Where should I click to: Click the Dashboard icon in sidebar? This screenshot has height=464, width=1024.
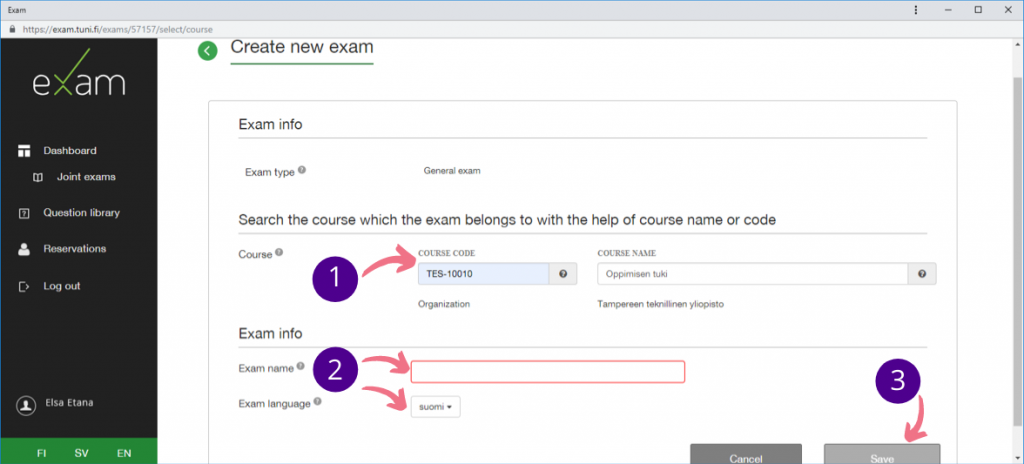pyautogui.click(x=25, y=151)
